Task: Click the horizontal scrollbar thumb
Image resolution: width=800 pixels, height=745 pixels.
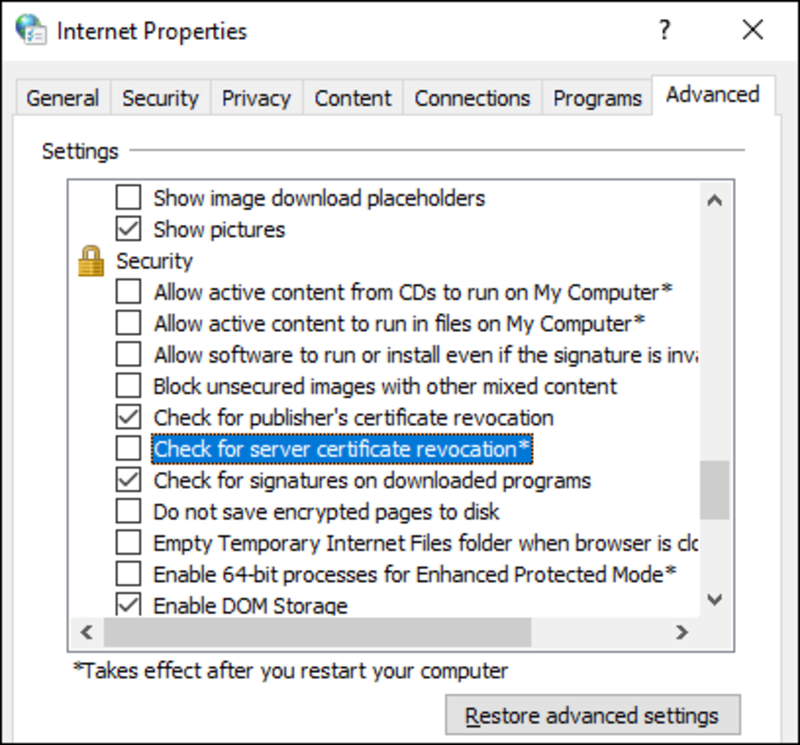Action: point(317,633)
